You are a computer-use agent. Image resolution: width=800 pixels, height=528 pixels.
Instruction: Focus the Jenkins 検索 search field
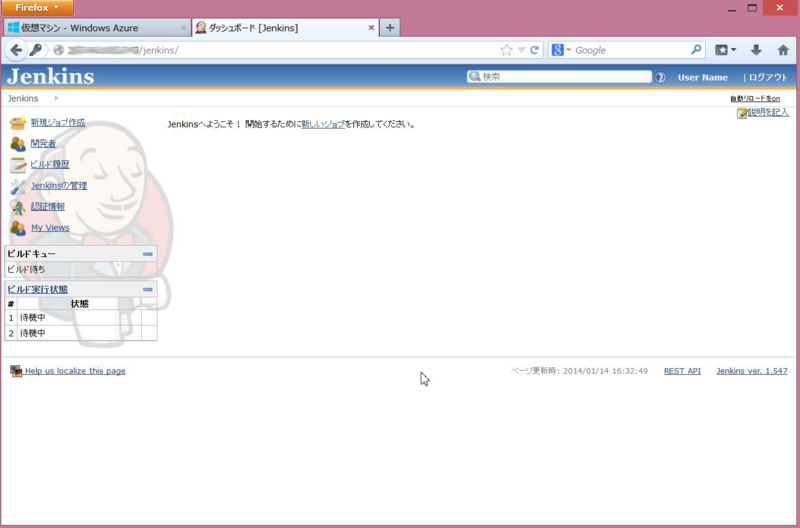(x=559, y=77)
